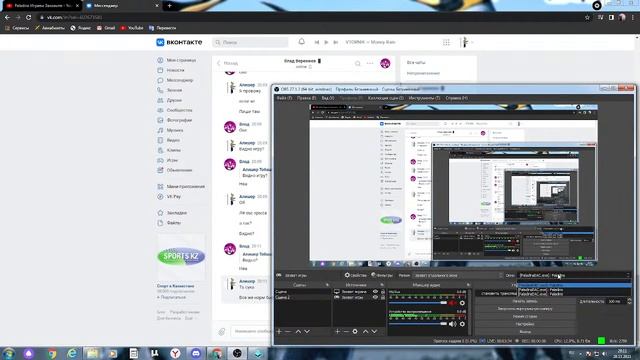This screenshot has width=640, height=360.
Task: Open VK services grid icon
Action: pyautogui.click(x=447, y=42)
